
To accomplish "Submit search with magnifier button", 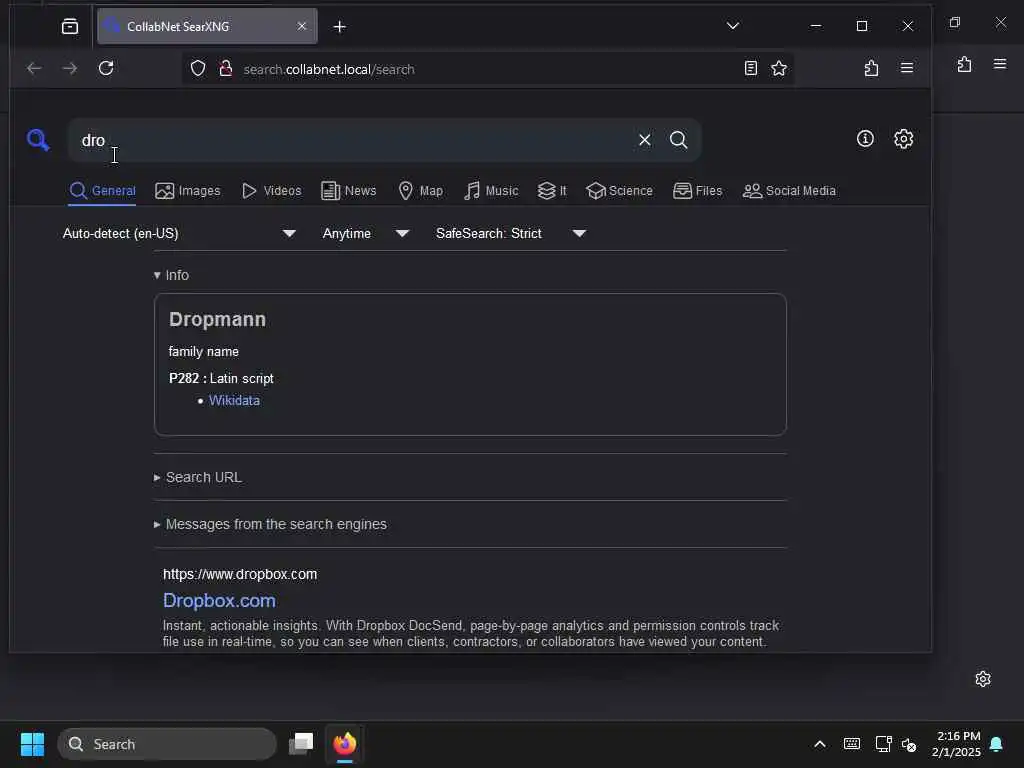I will pos(679,140).
